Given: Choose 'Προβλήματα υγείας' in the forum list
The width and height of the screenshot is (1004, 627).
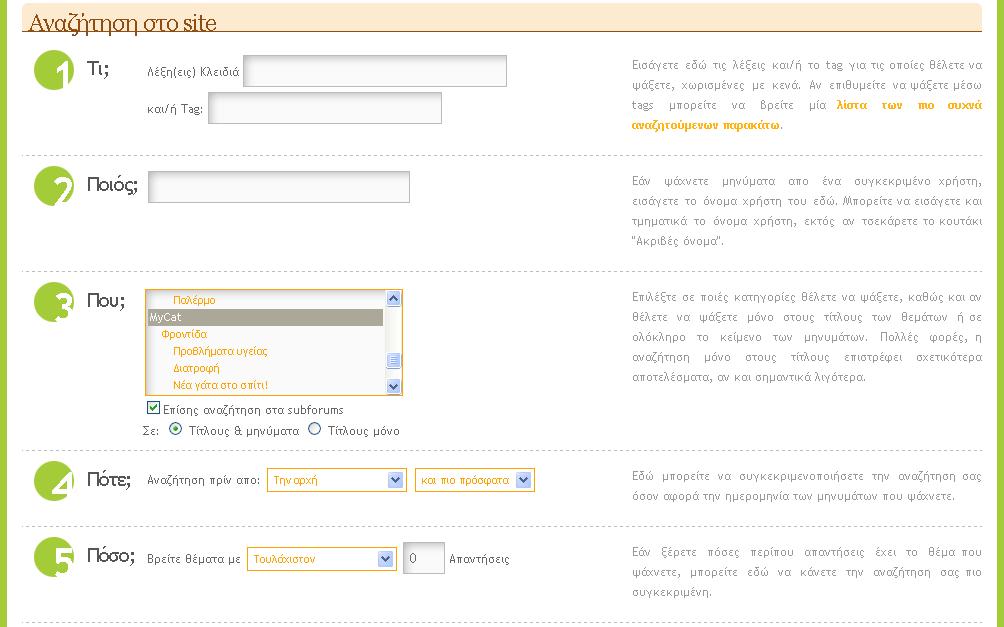Looking at the screenshot, I should point(220,351).
